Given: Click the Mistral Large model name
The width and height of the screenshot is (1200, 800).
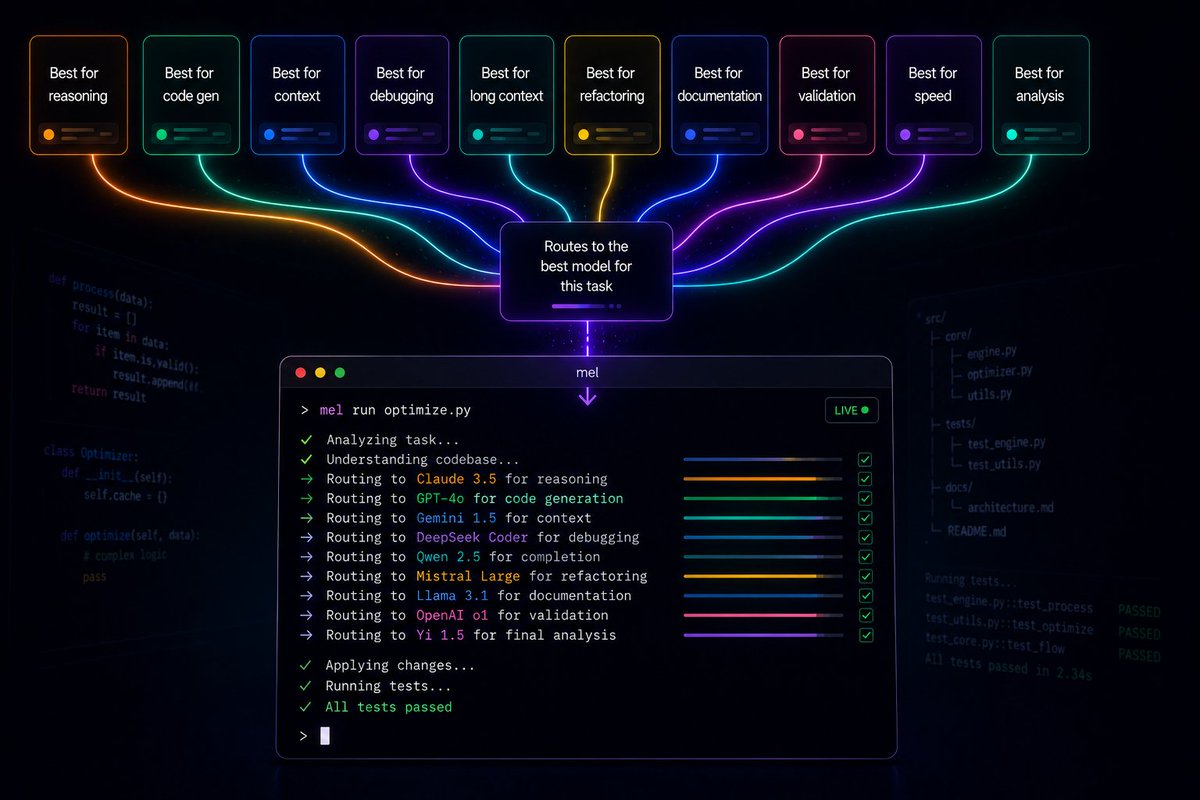Looking at the screenshot, I should pyautogui.click(x=469, y=576).
